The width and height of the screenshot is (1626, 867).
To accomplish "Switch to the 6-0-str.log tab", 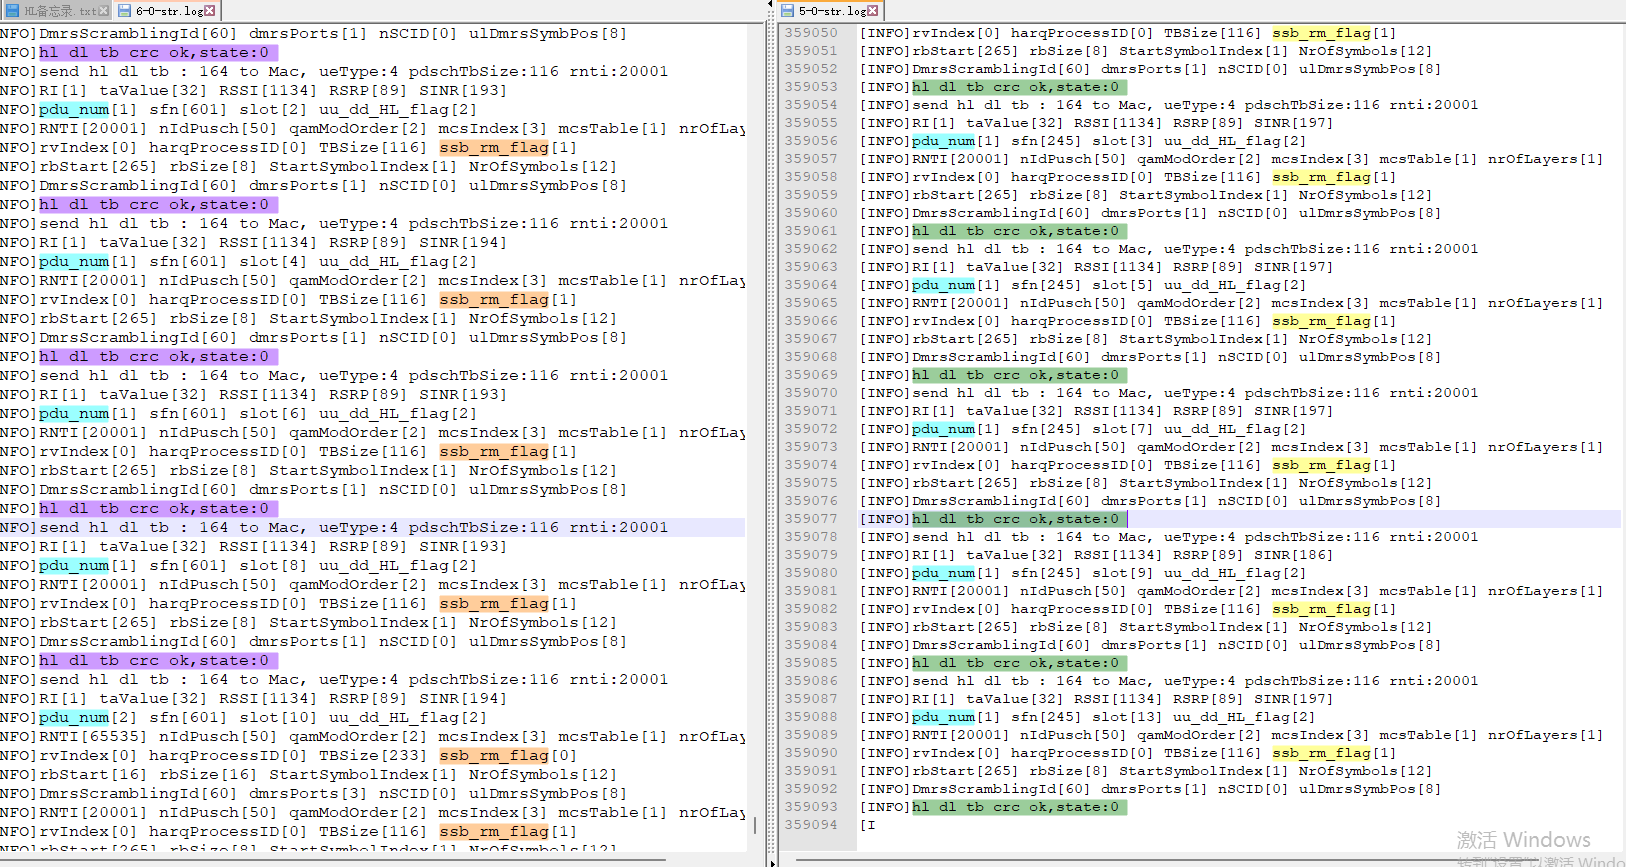I will pos(168,11).
